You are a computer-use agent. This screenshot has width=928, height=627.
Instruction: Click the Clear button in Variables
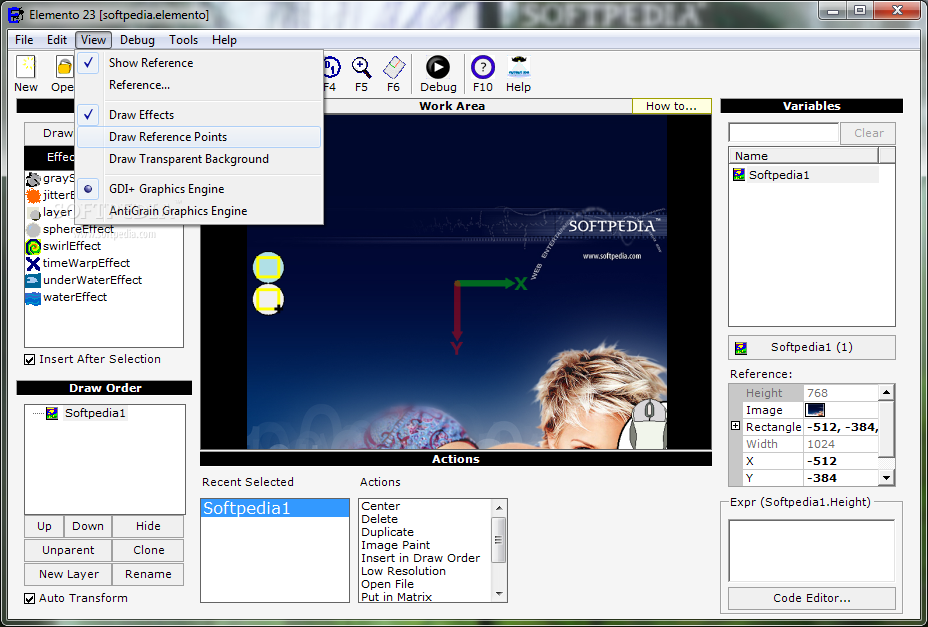coord(868,133)
